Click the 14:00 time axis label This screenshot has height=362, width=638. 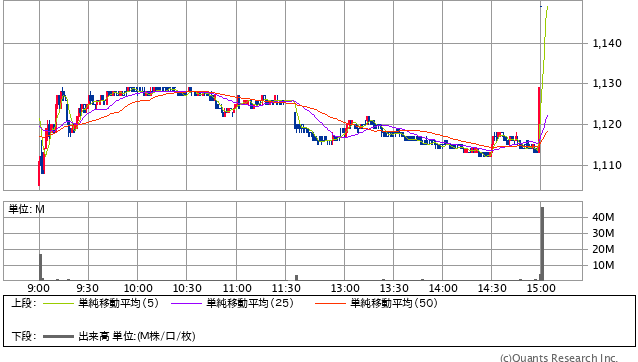443,288
